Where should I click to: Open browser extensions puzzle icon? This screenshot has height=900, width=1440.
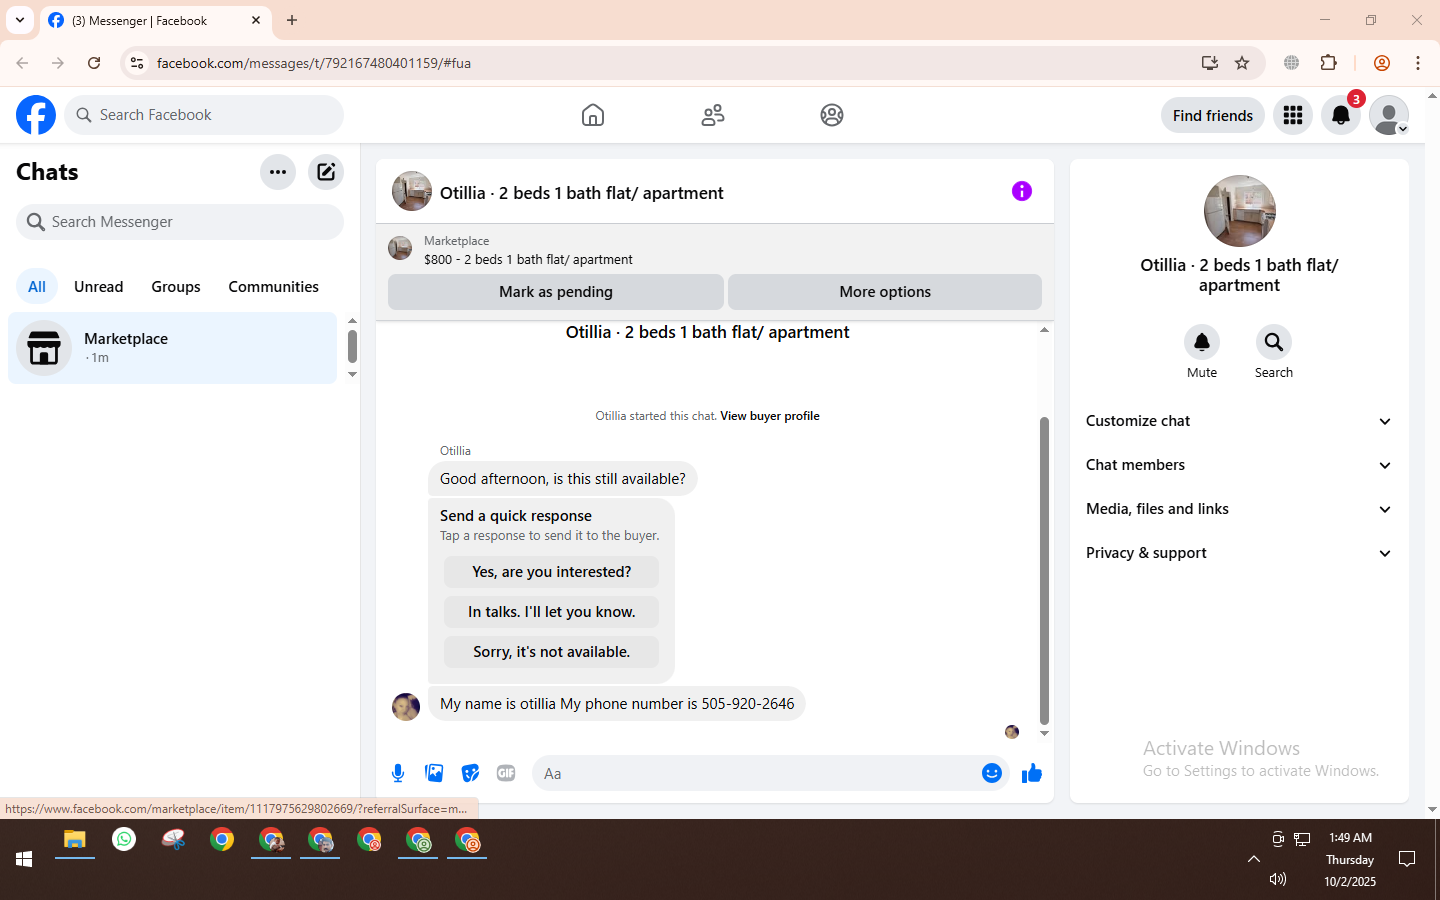tap(1329, 63)
